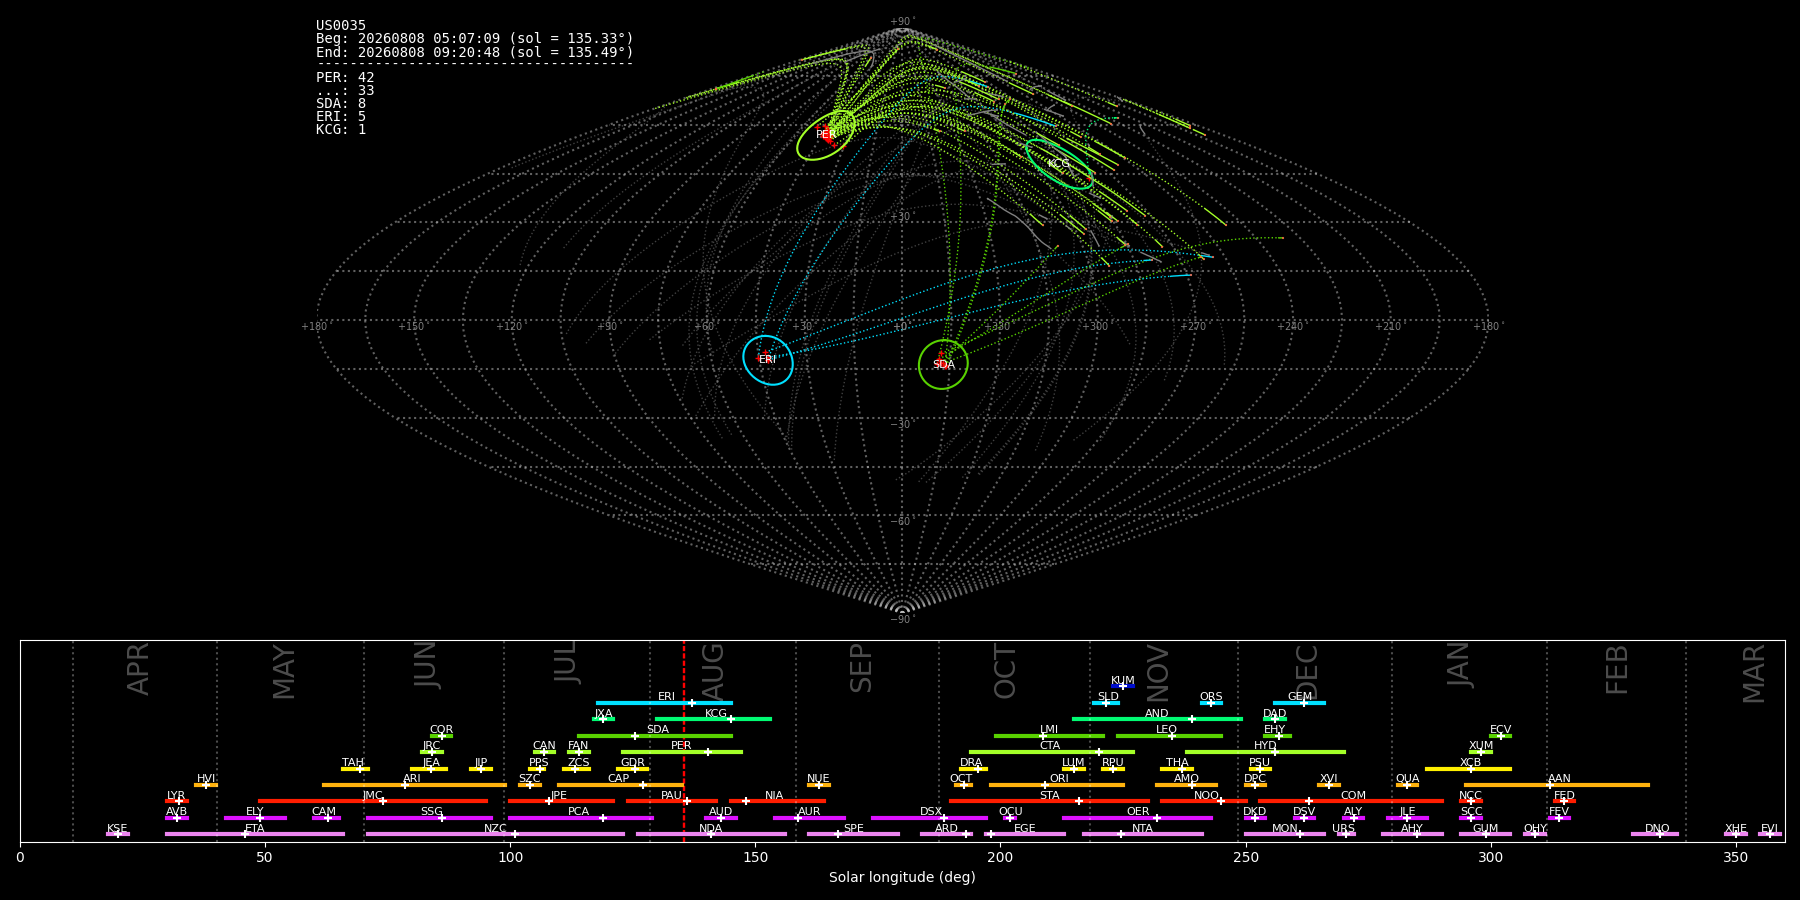1800x900 pixels.
Task: Click the ETA shower bar on the bottom row
Action: (x=255, y=834)
